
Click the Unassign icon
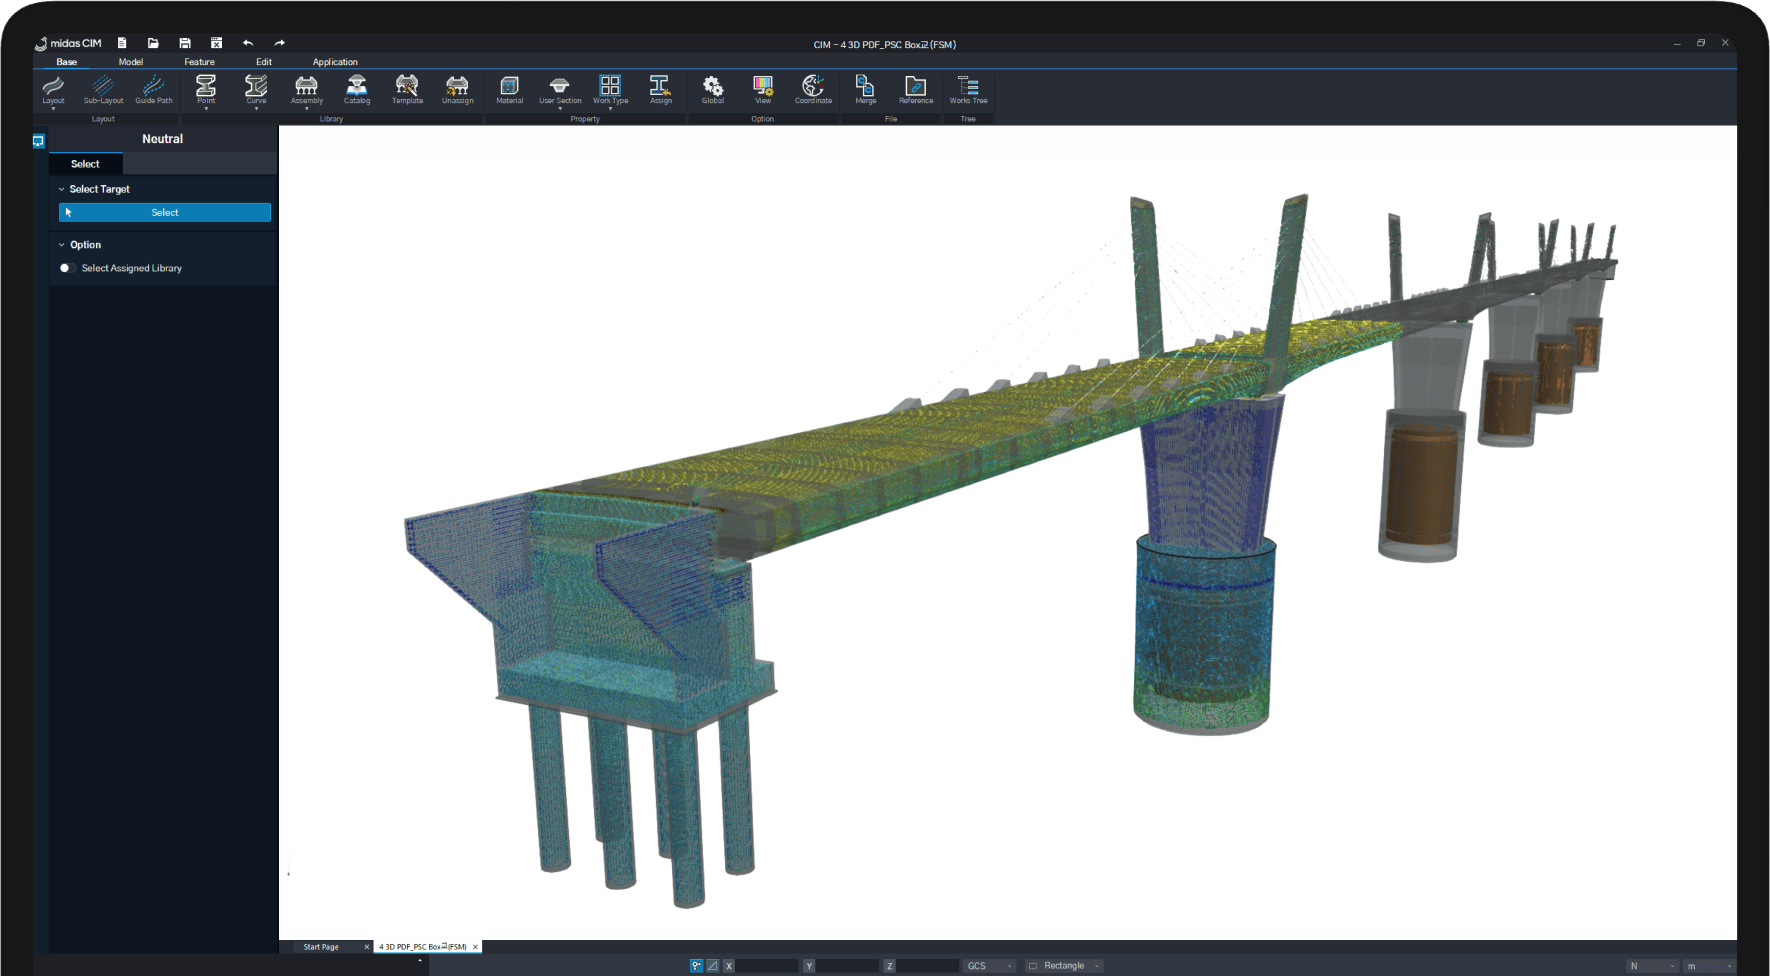[x=457, y=88]
